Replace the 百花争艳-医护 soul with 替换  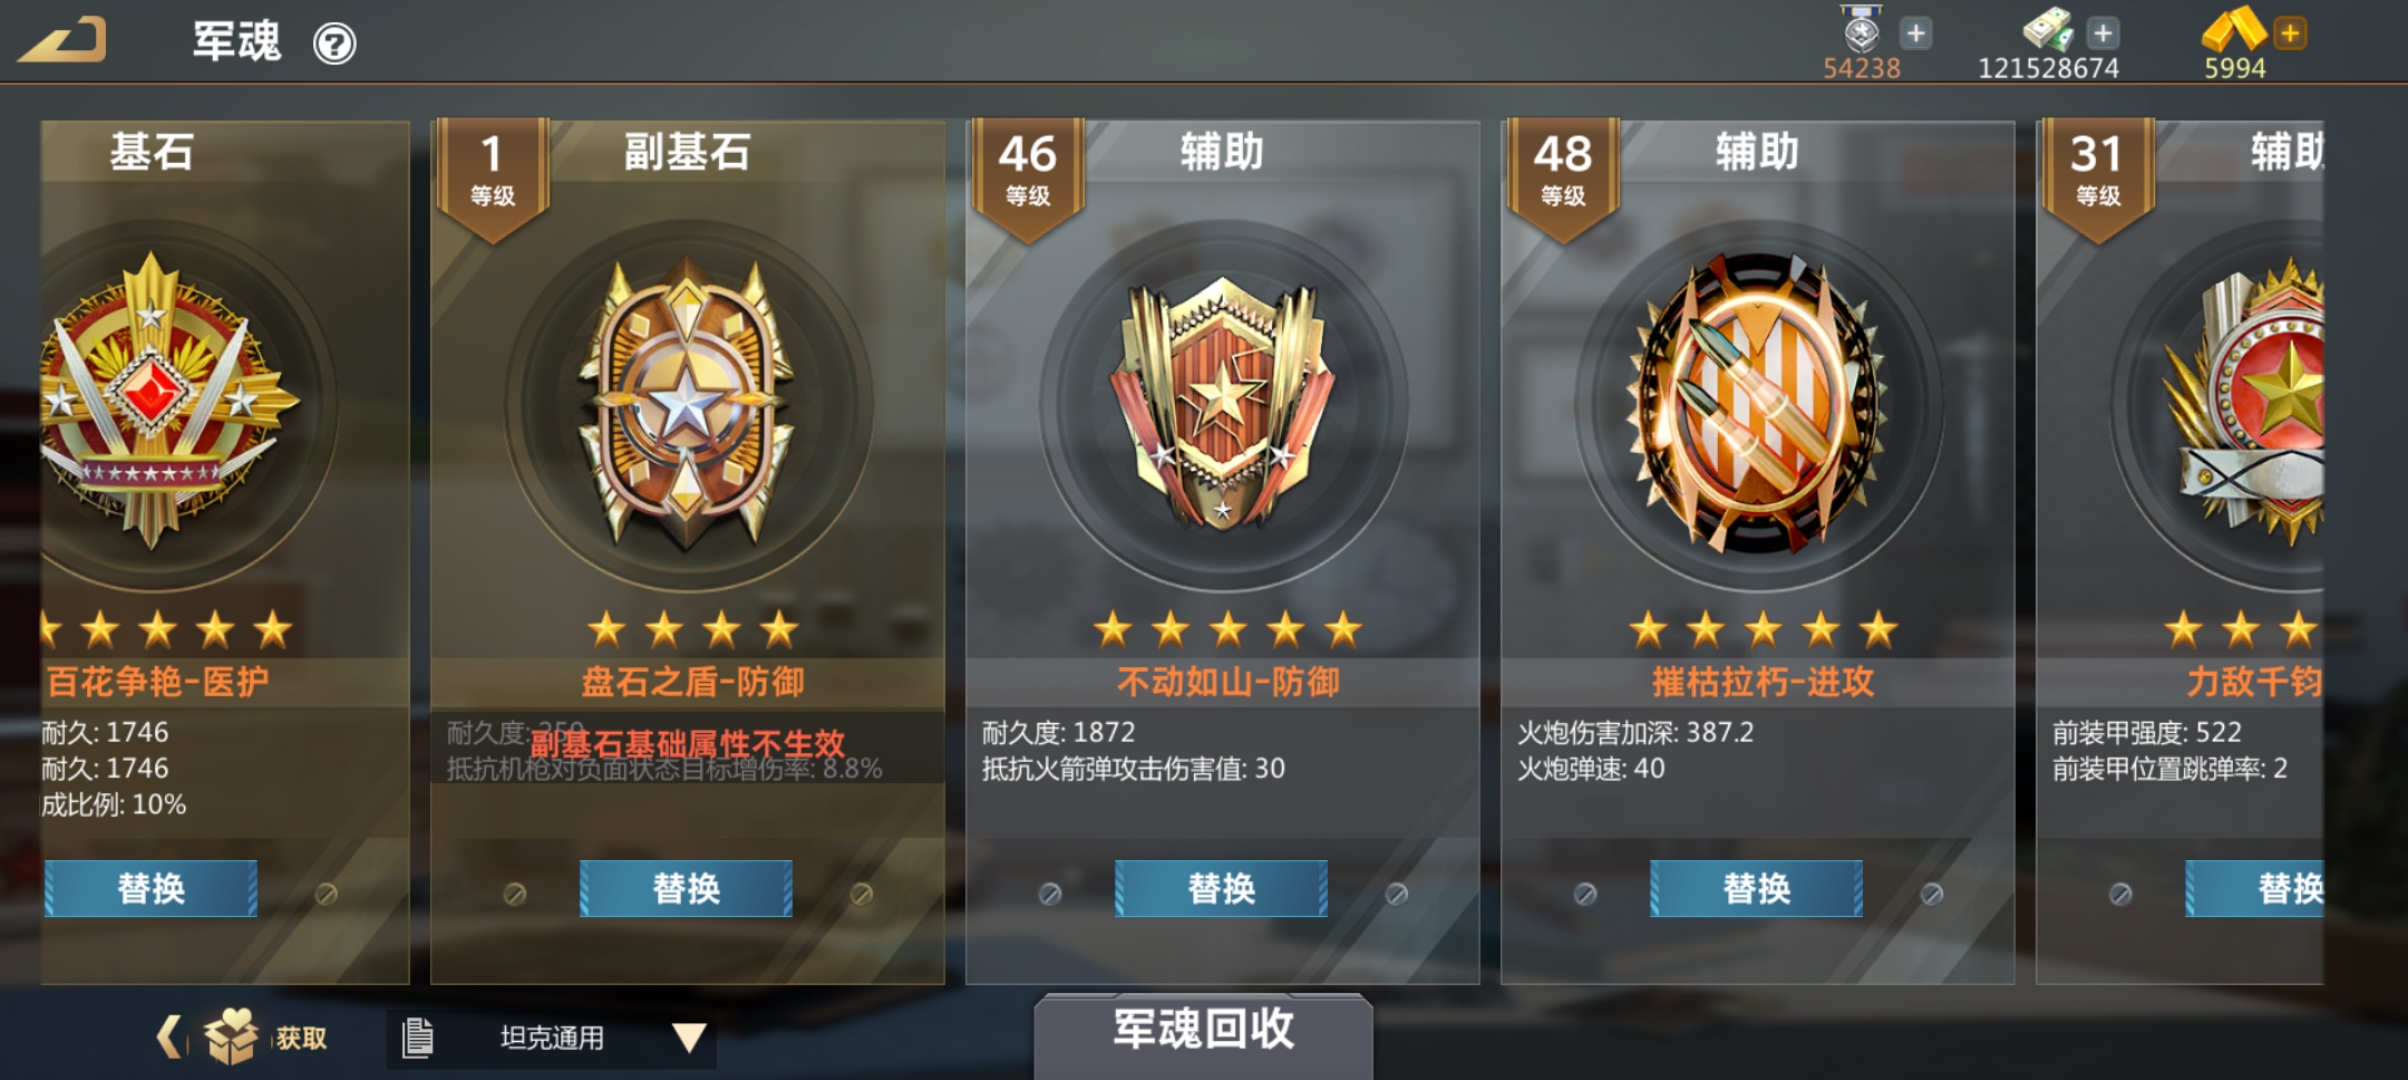pyautogui.click(x=150, y=888)
